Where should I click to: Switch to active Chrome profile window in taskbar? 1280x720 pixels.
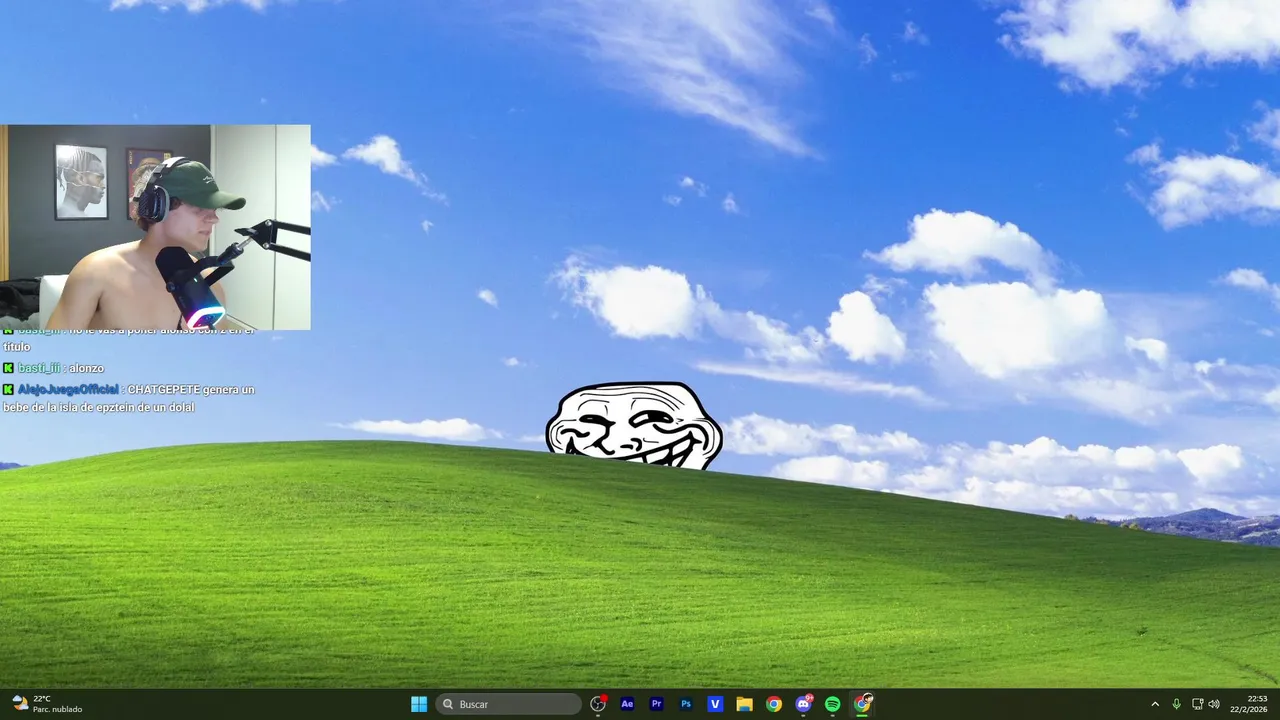click(862, 704)
